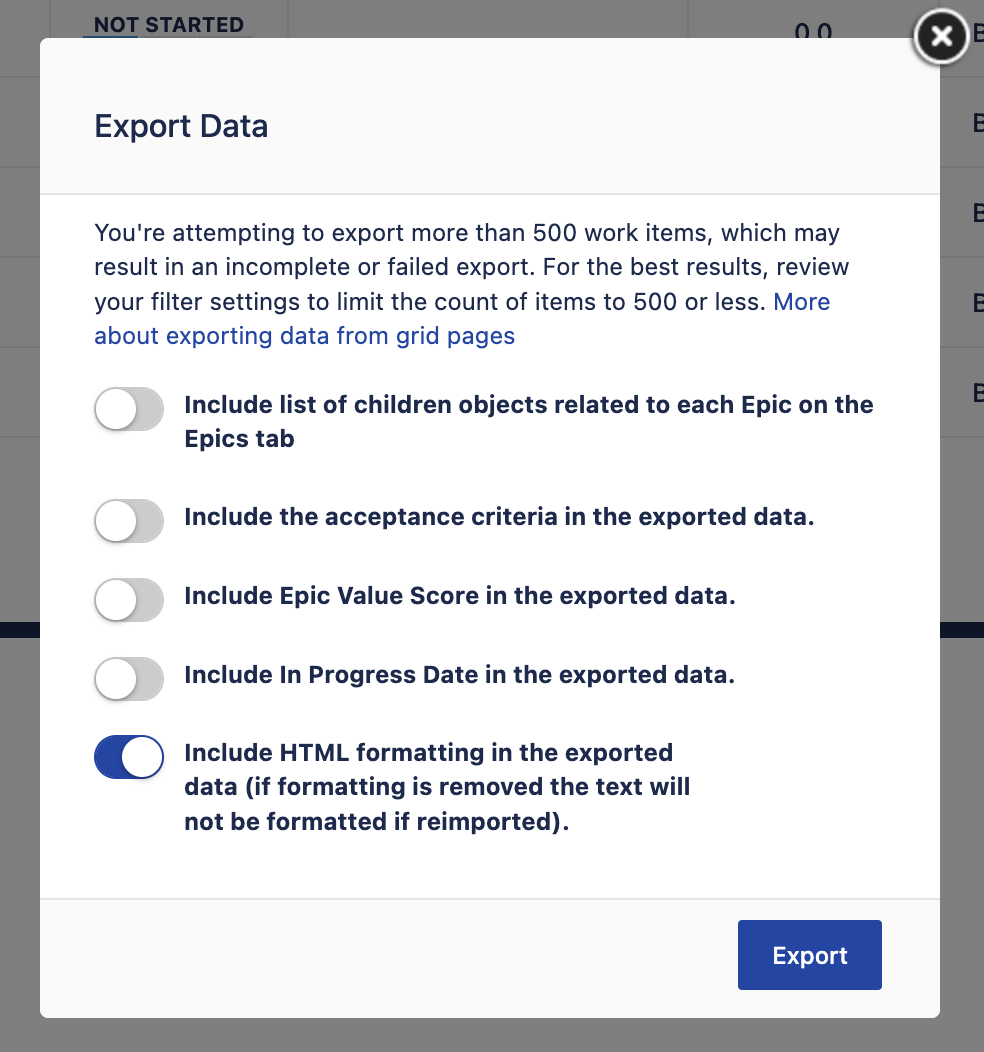Enable the Epic Value Score toggle
This screenshot has width=984, height=1052.
tap(128, 600)
